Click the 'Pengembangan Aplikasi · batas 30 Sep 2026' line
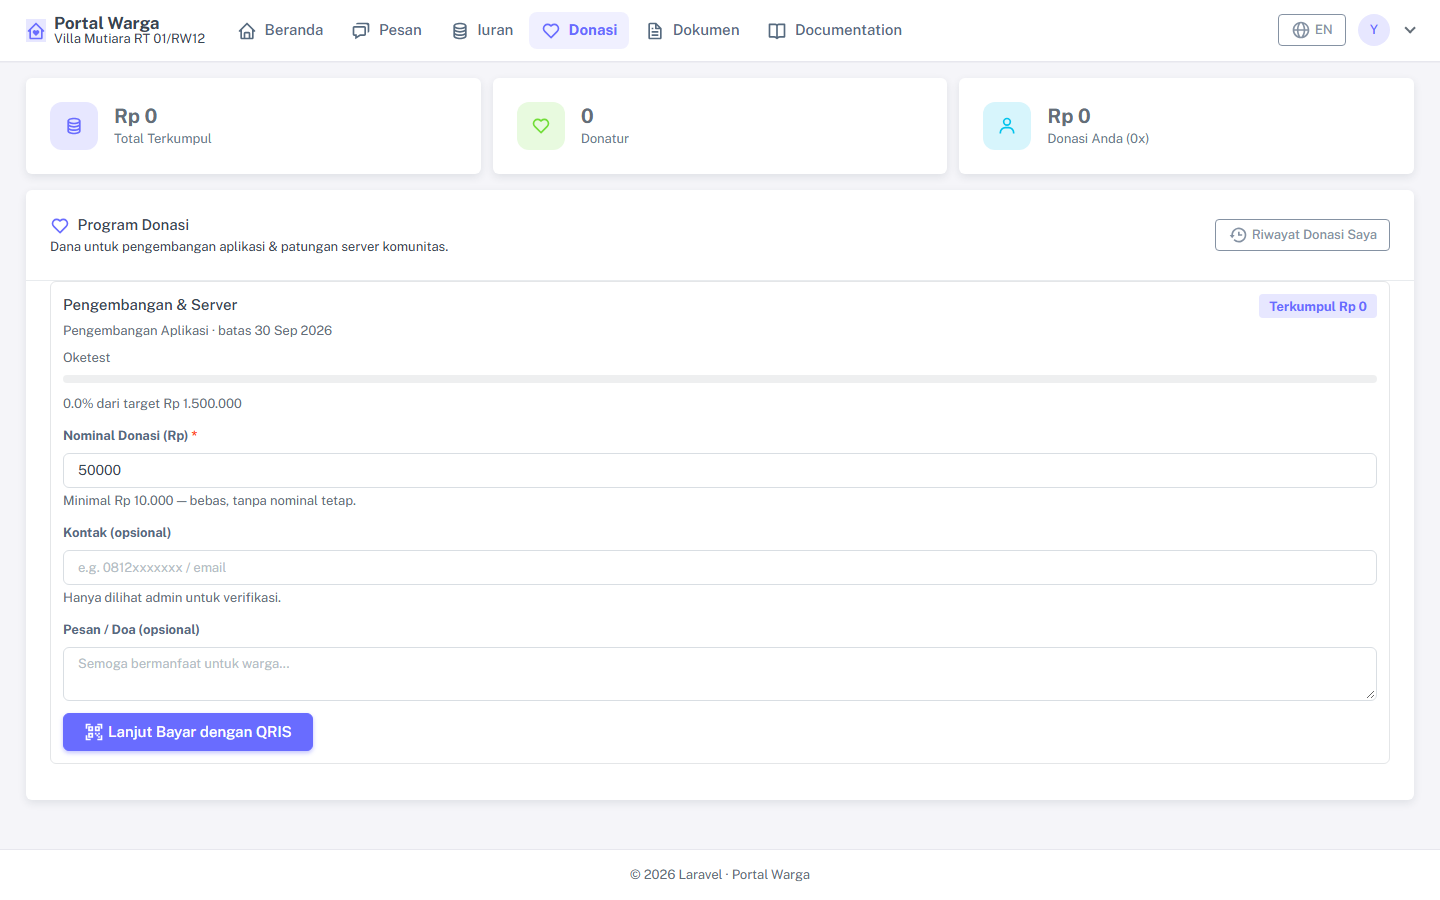Screen dimensions: 1440x900 click(198, 331)
